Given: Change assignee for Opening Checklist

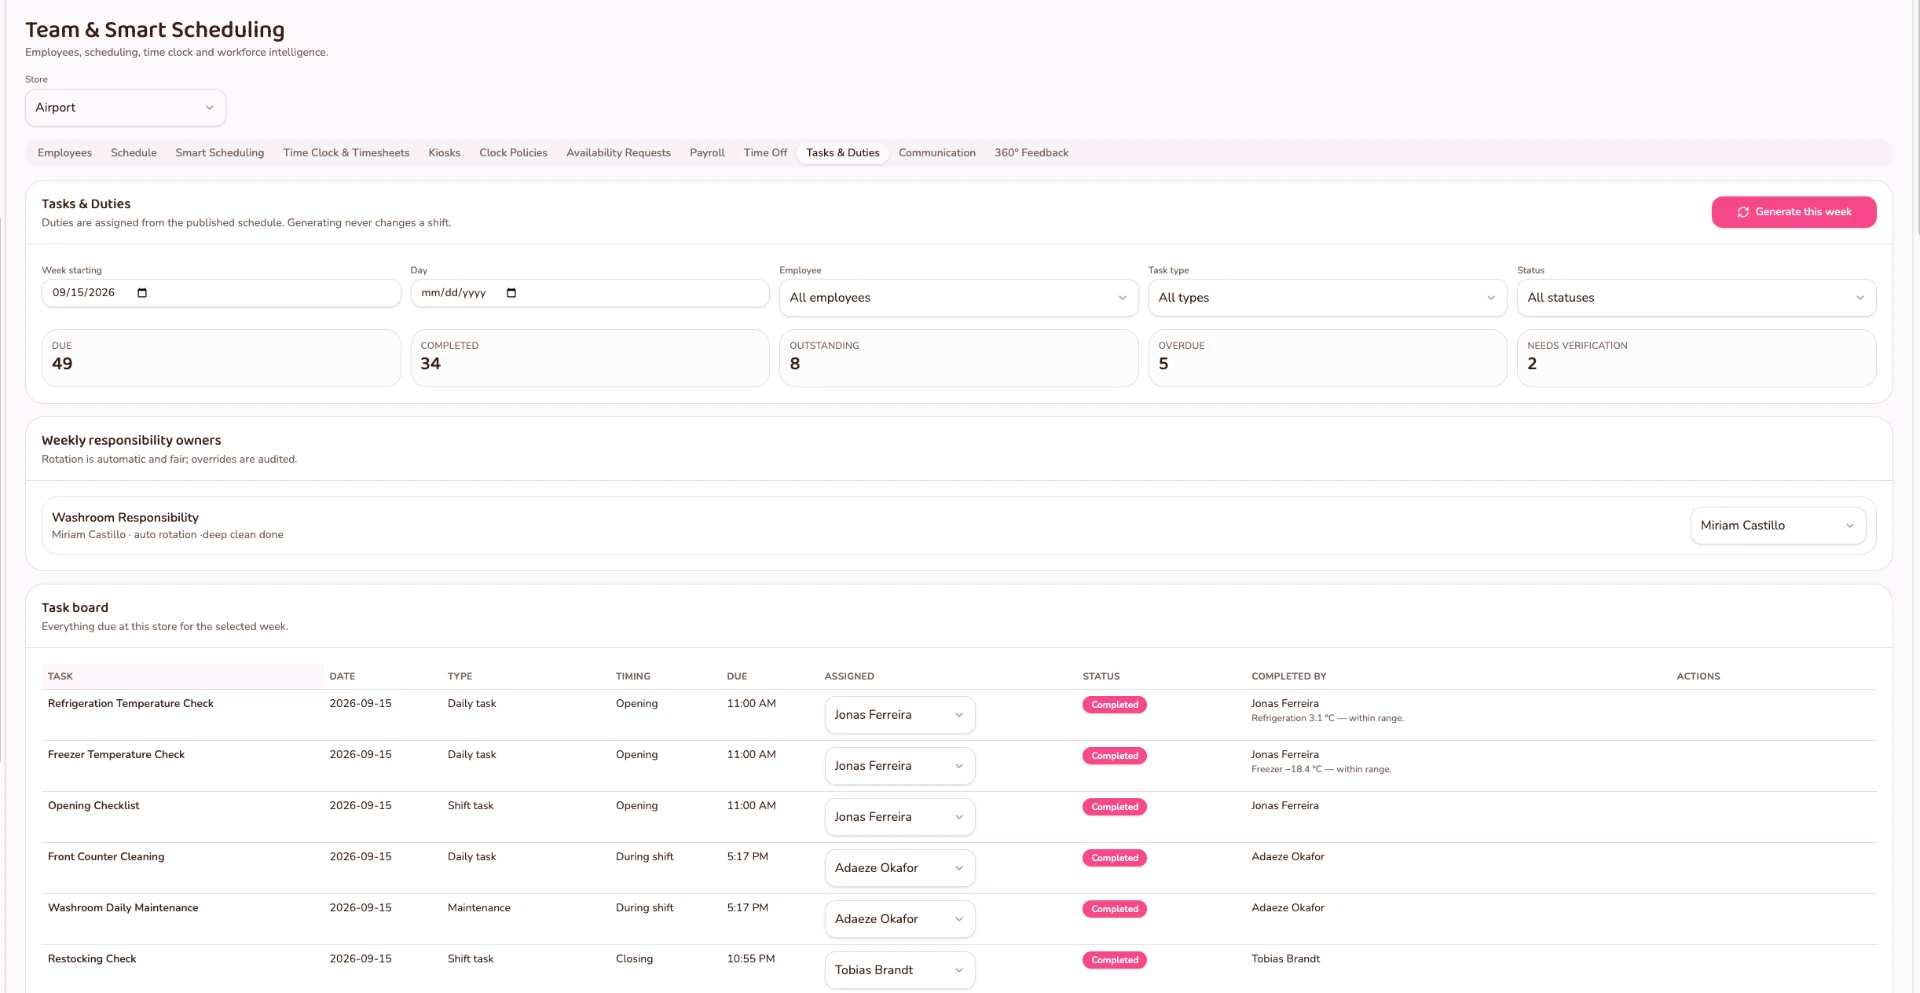Looking at the screenshot, I should point(899,817).
